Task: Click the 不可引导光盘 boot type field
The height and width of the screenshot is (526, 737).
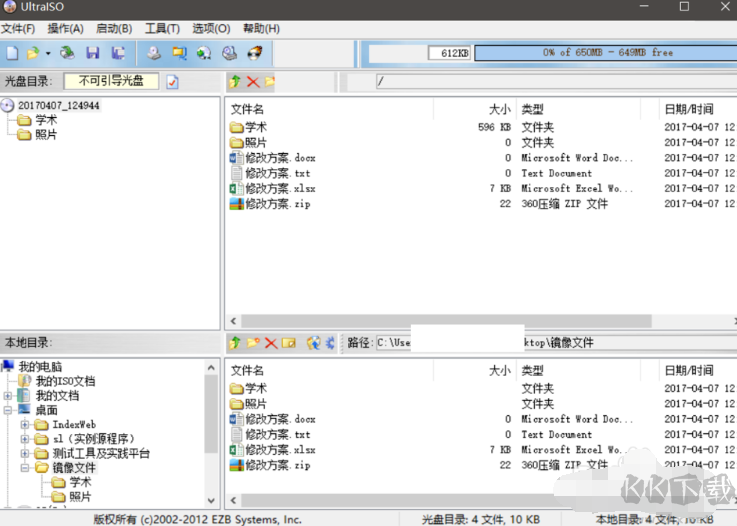Action: coord(111,81)
